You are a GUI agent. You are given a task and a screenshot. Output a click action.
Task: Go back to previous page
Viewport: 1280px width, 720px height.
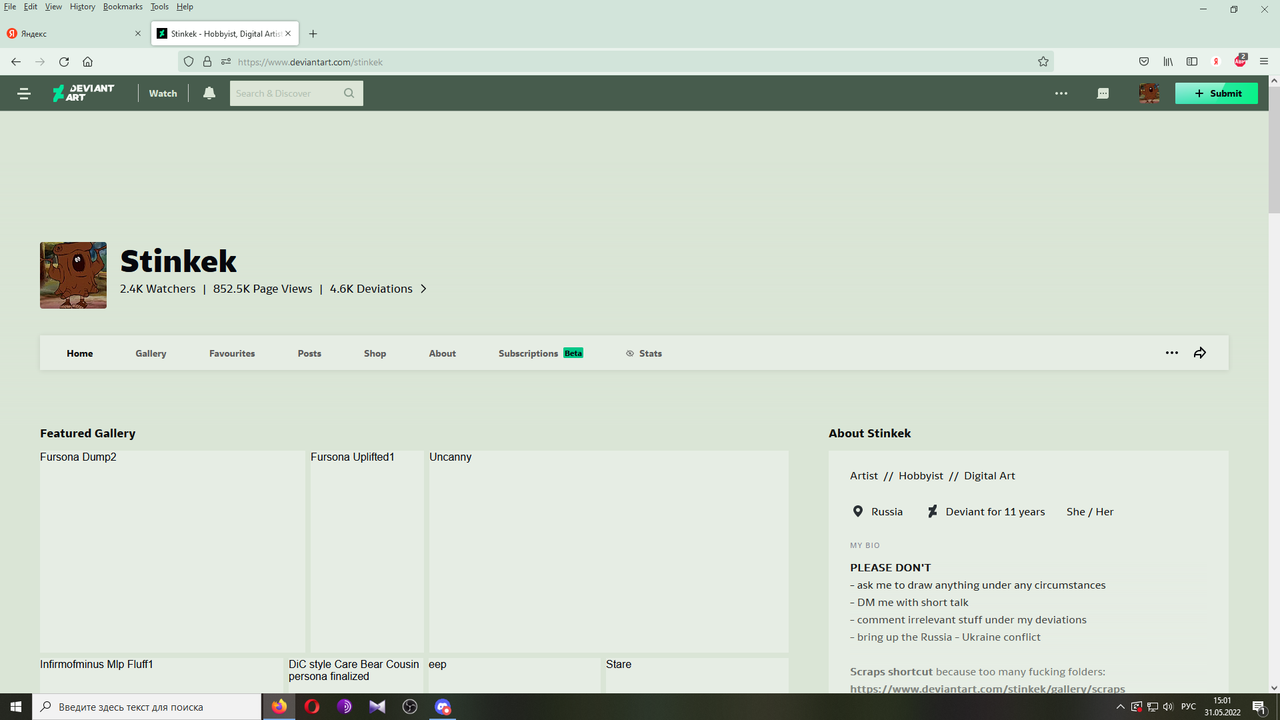(x=16, y=61)
